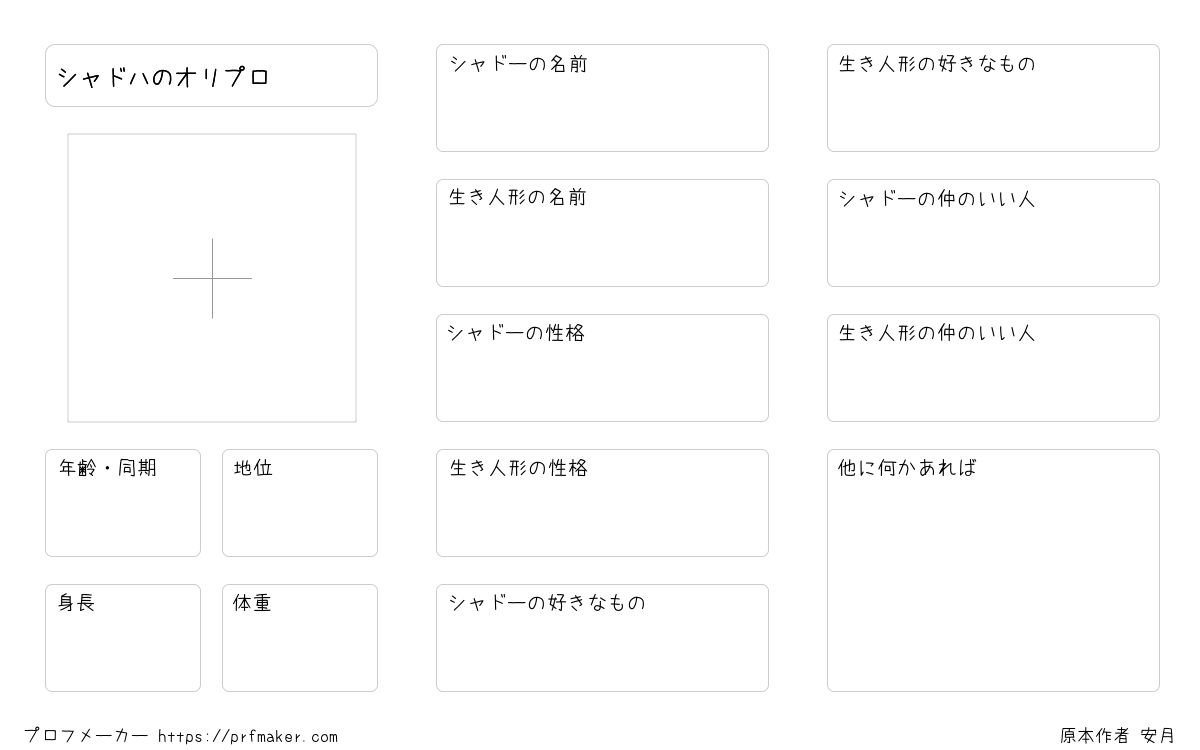Select the 生き人形の仲のいい人 box
This screenshot has width=1200, height=750.
tap(993, 368)
